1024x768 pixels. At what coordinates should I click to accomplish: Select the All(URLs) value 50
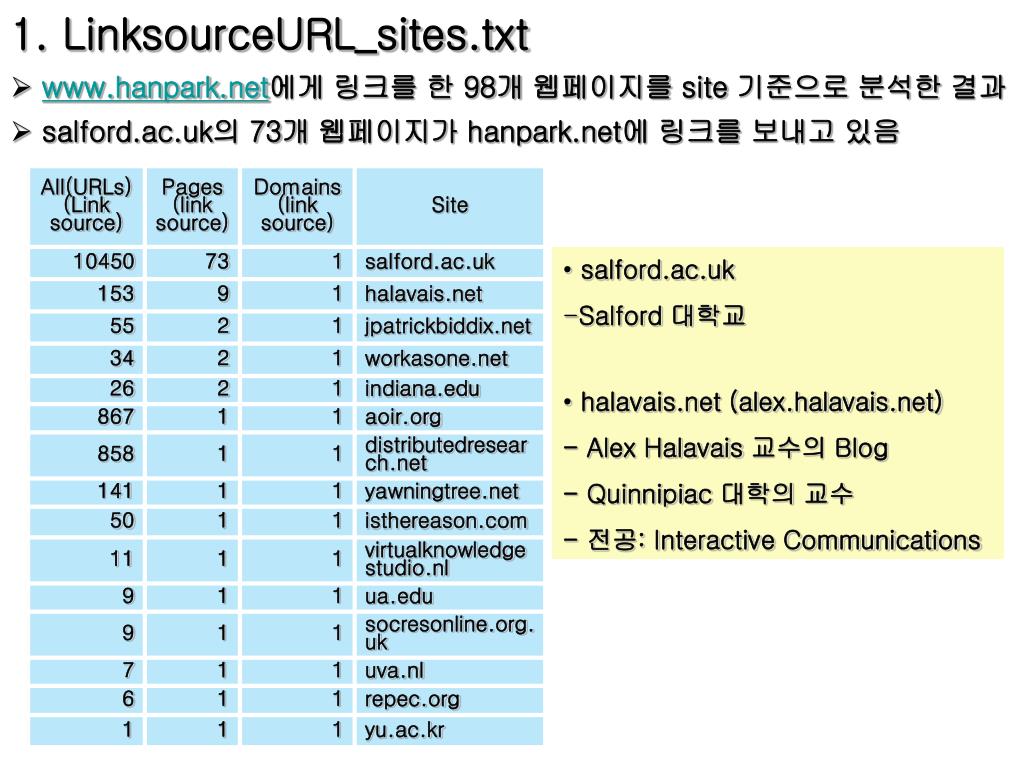pyautogui.click(x=122, y=520)
